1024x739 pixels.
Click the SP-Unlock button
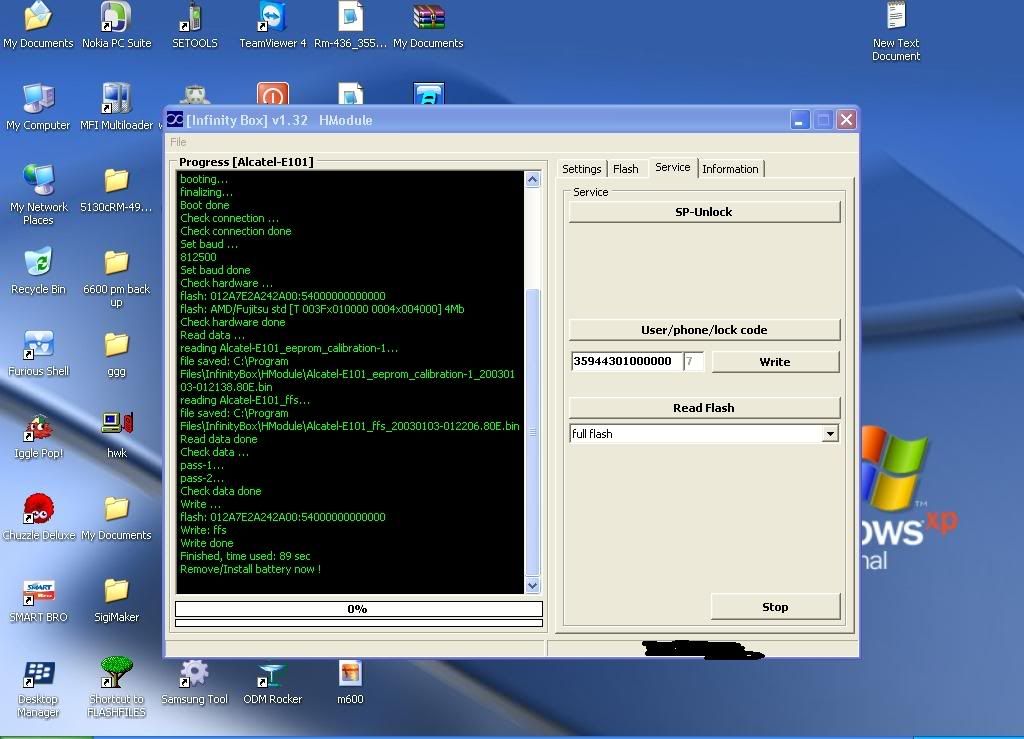[704, 212]
